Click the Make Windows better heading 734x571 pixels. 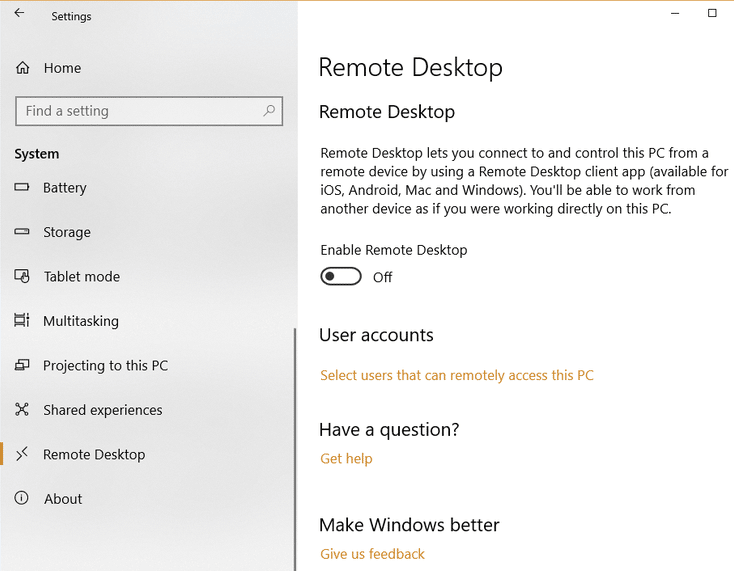(409, 525)
